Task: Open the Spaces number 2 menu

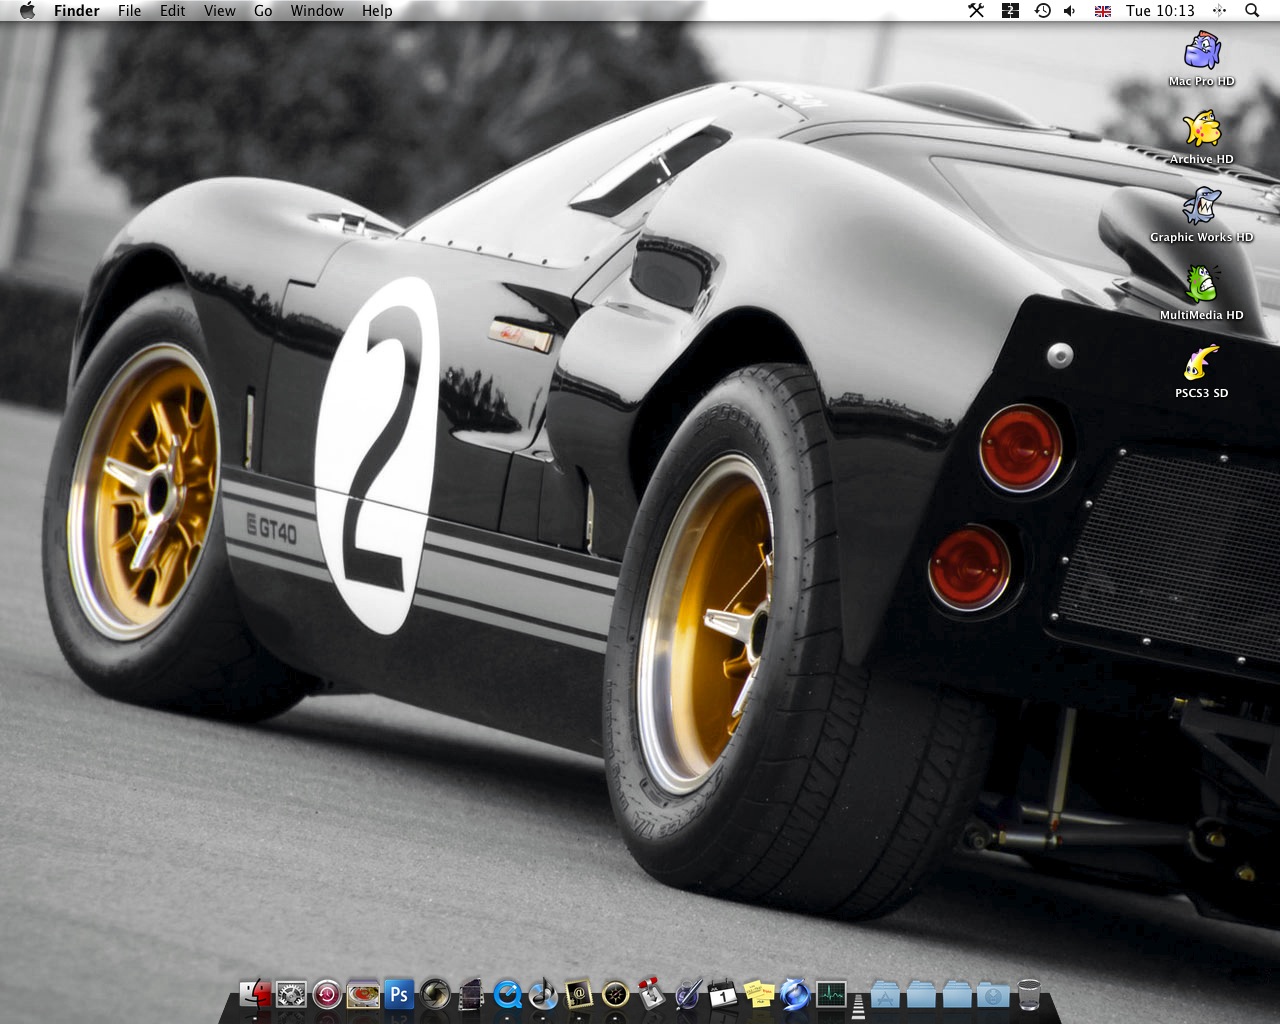Action: click(1010, 11)
